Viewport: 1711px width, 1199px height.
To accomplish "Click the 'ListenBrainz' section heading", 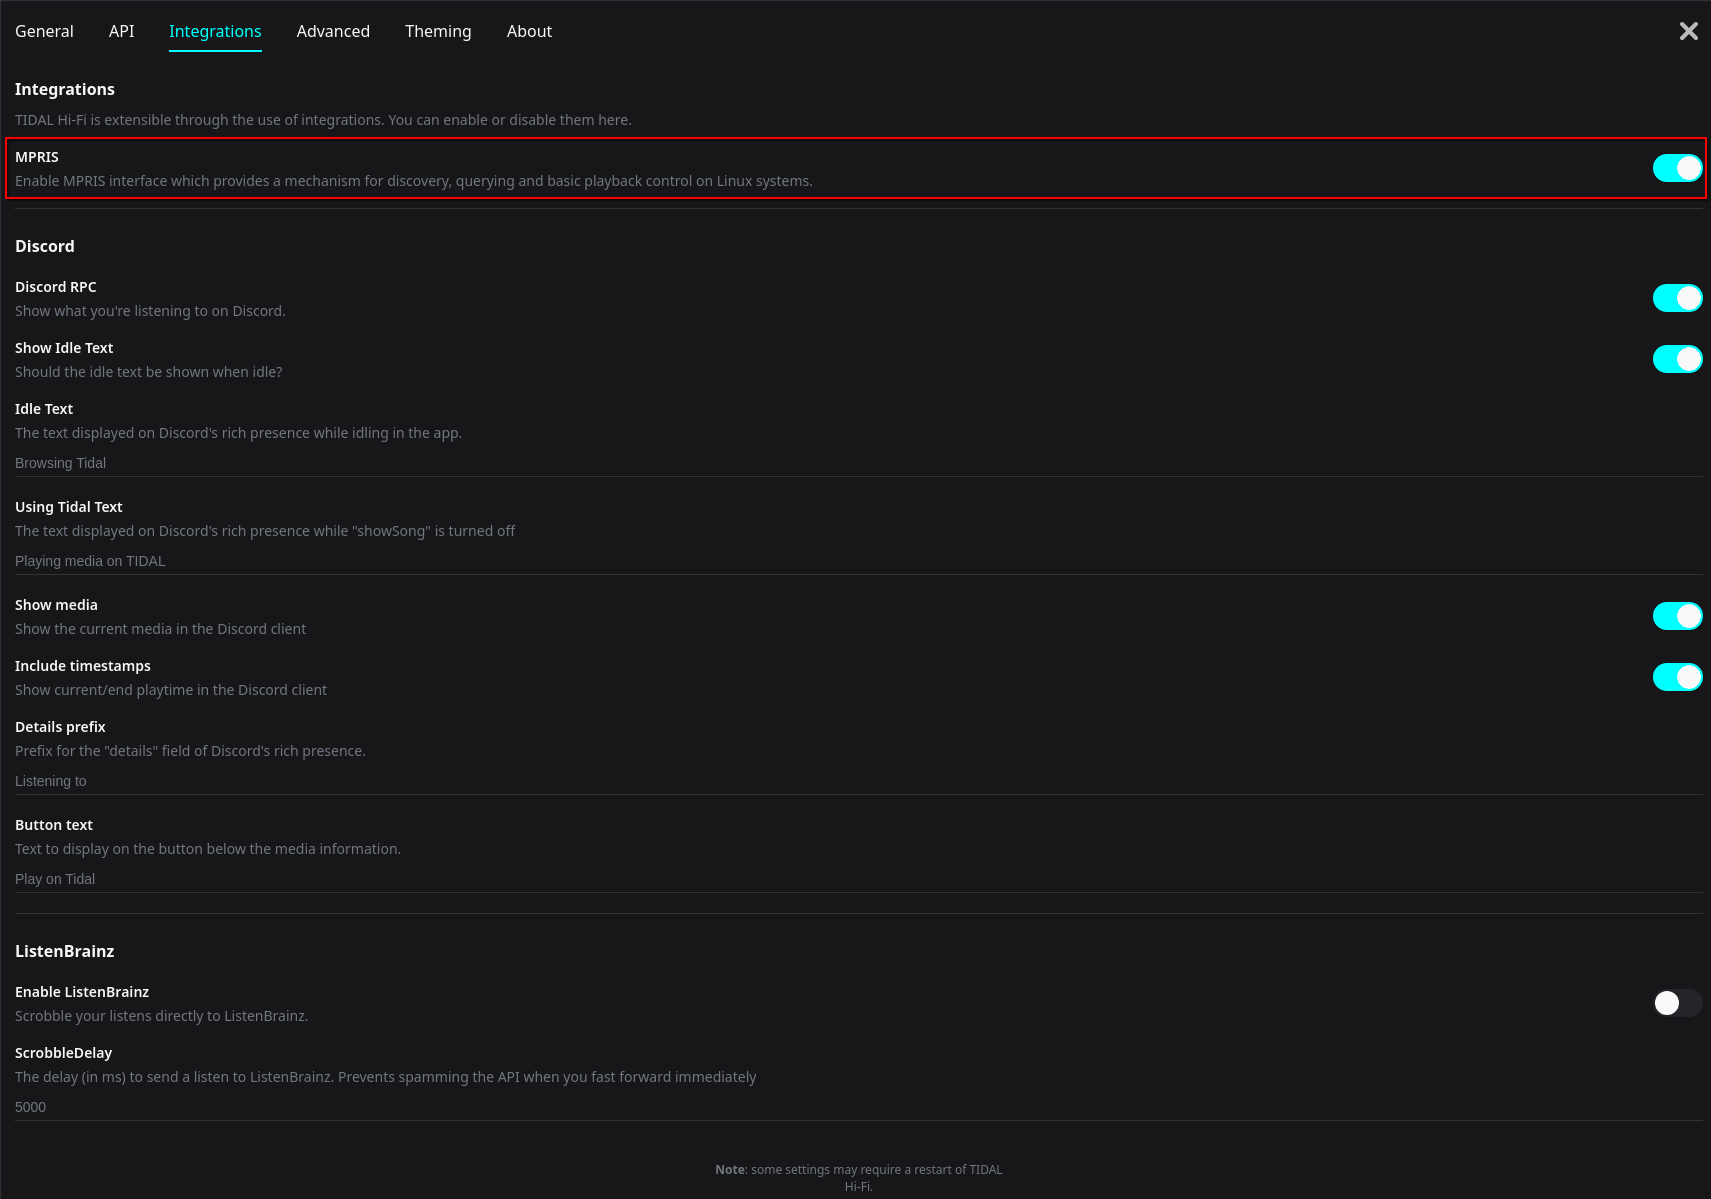I will point(65,951).
